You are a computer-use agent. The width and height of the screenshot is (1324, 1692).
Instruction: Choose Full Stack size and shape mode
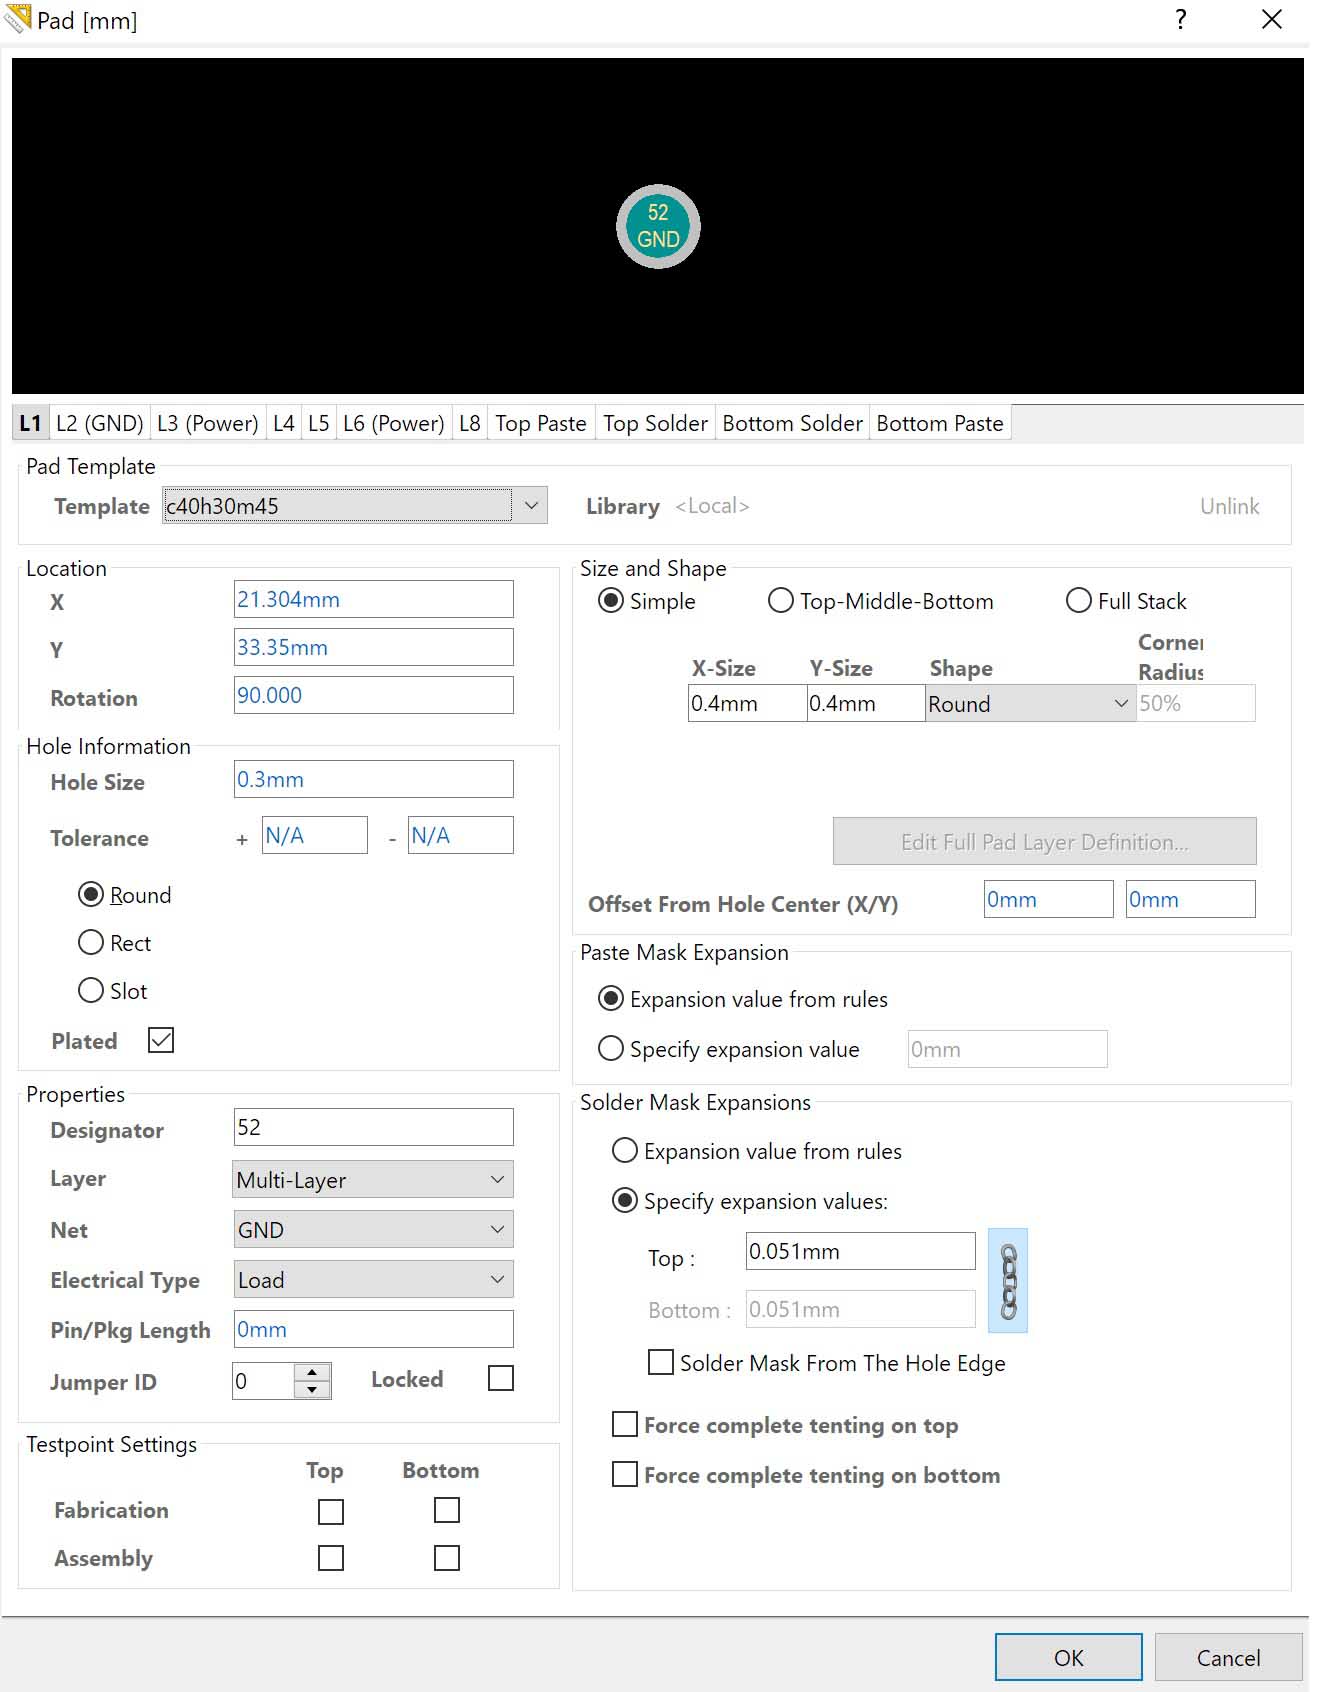coord(1078,601)
